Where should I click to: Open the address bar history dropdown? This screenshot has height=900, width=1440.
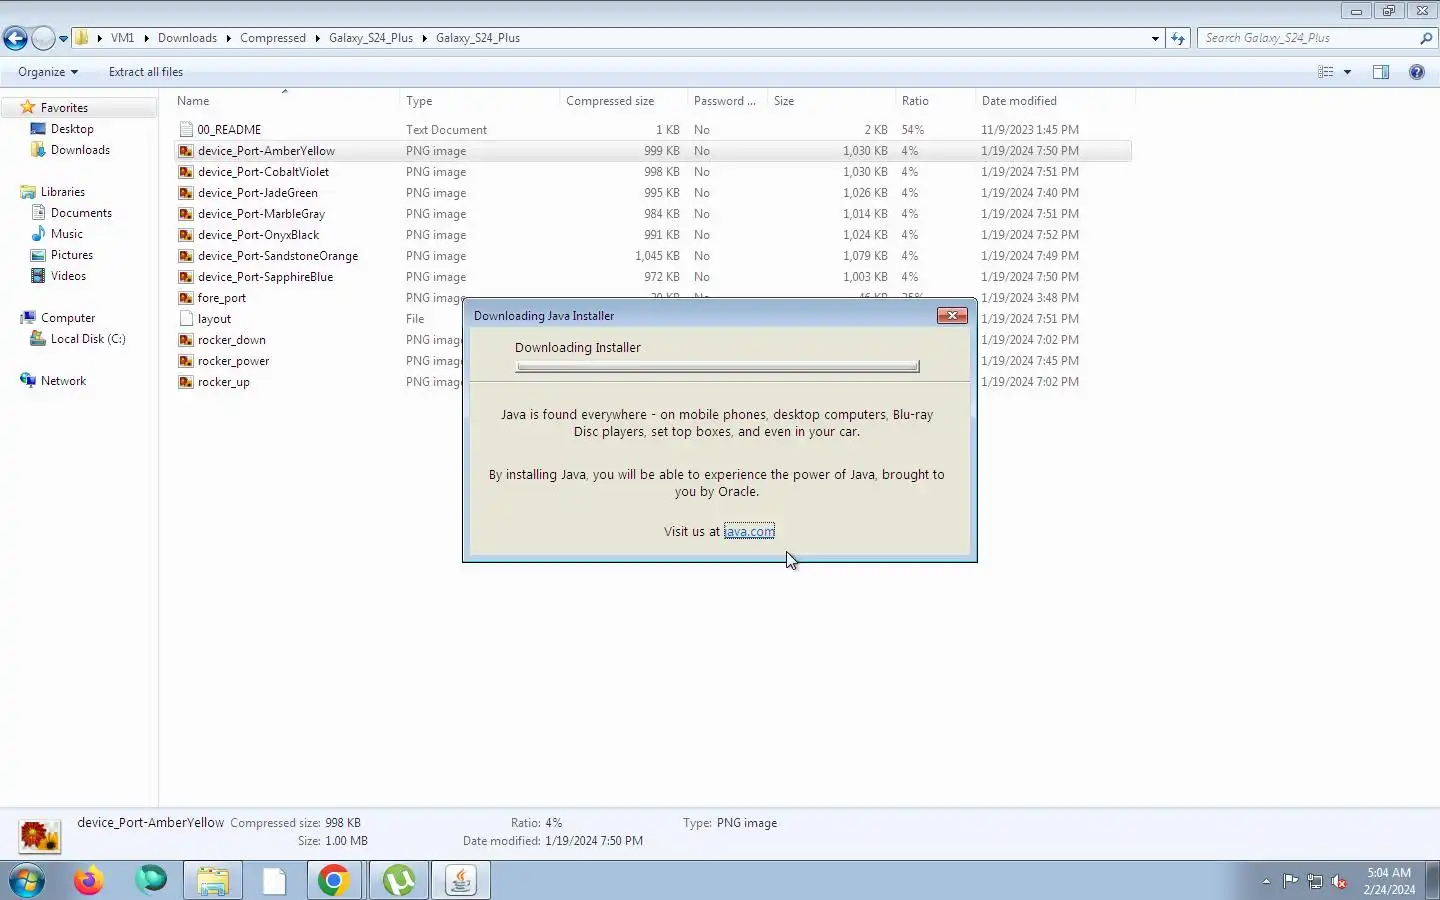click(1155, 38)
